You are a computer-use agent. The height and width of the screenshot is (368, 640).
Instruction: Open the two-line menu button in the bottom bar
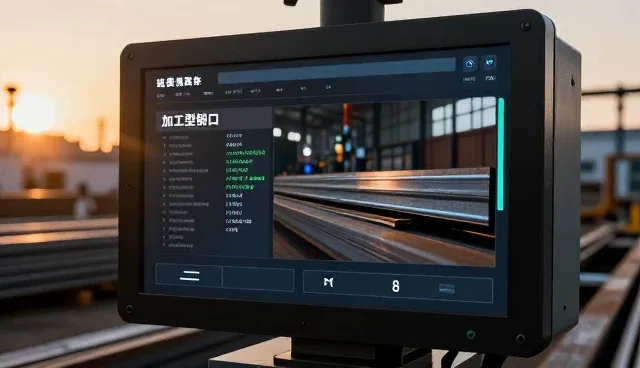click(x=189, y=275)
